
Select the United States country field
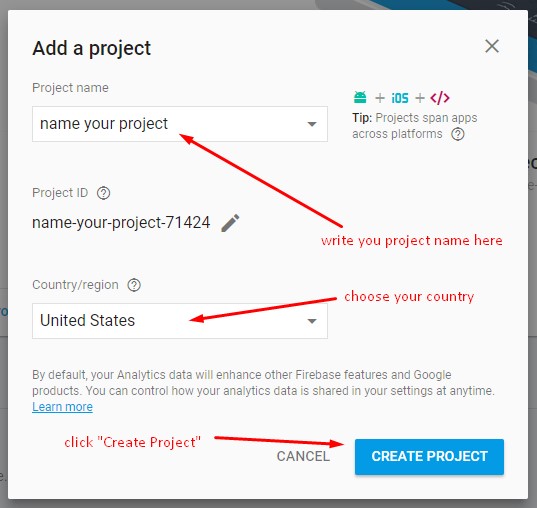(180, 321)
